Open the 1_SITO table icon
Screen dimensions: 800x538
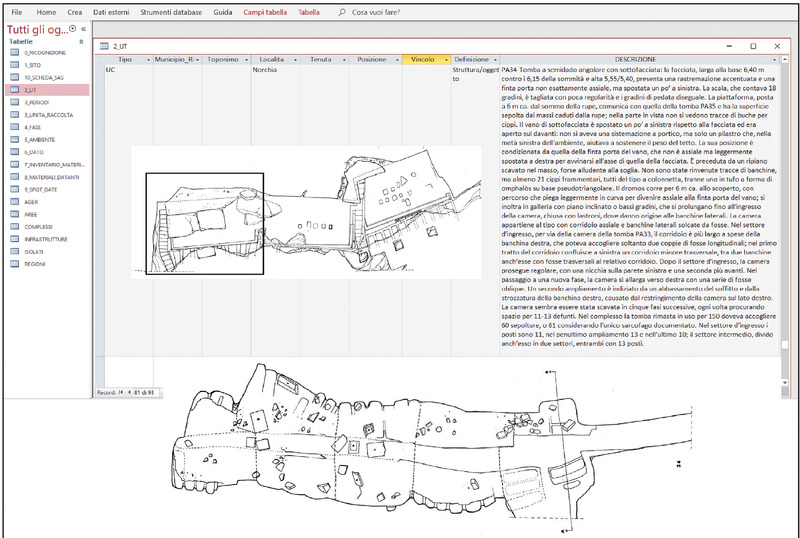click(15, 64)
